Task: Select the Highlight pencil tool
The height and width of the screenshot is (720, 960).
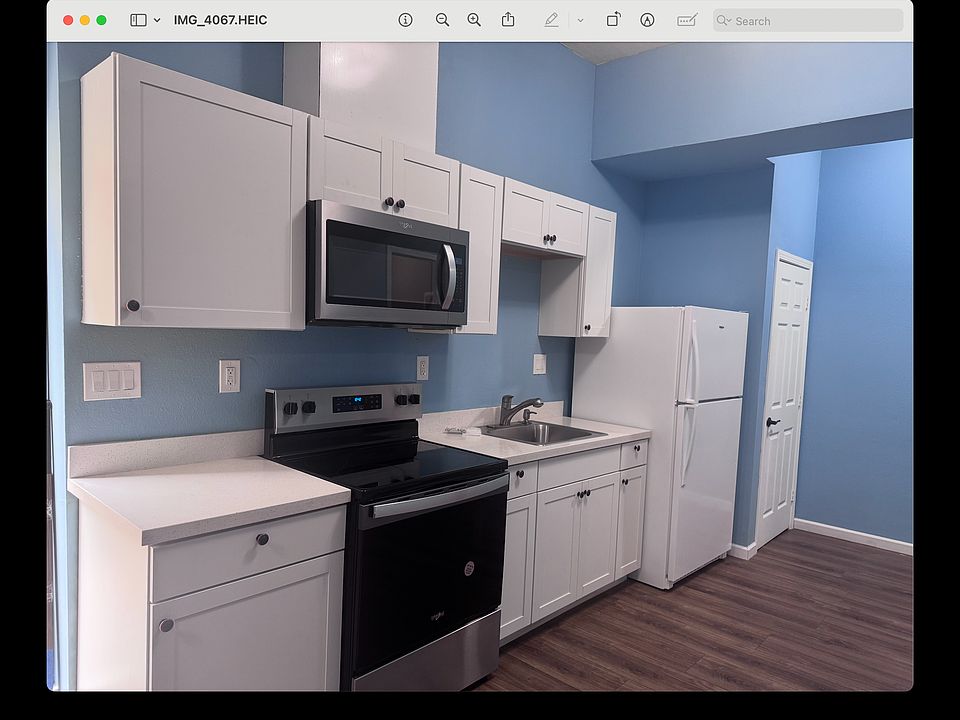Action: click(551, 20)
